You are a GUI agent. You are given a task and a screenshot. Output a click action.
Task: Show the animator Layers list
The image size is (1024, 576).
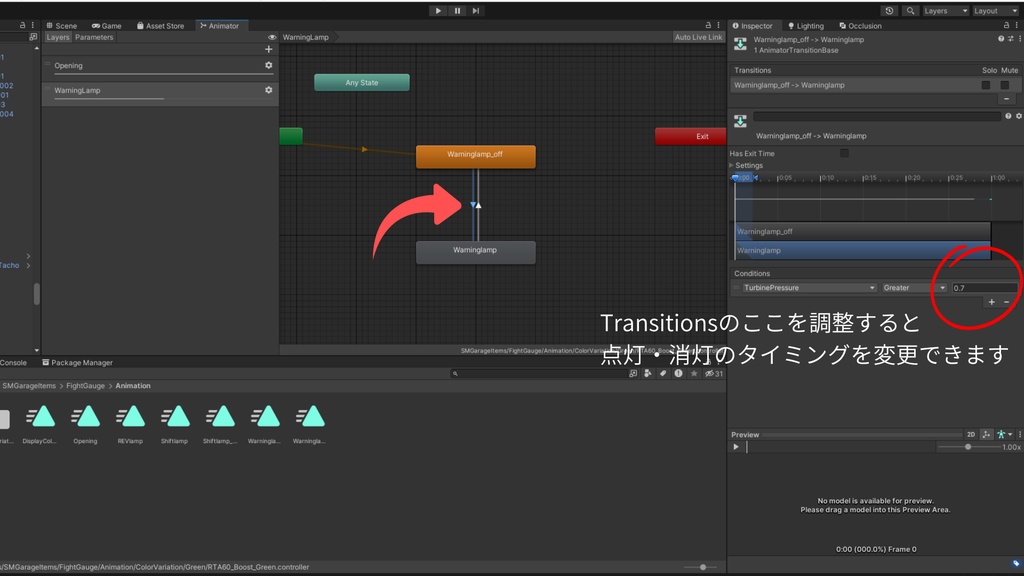tap(57, 37)
